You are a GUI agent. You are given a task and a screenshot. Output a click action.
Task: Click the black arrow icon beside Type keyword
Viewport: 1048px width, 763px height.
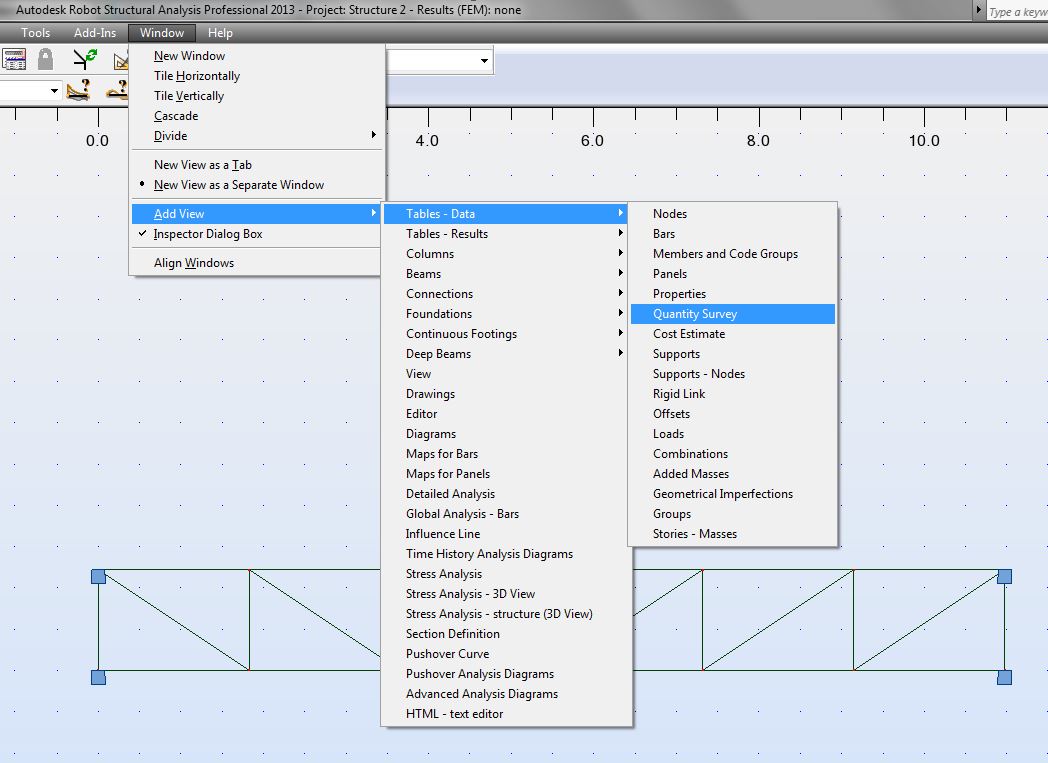point(979,9)
